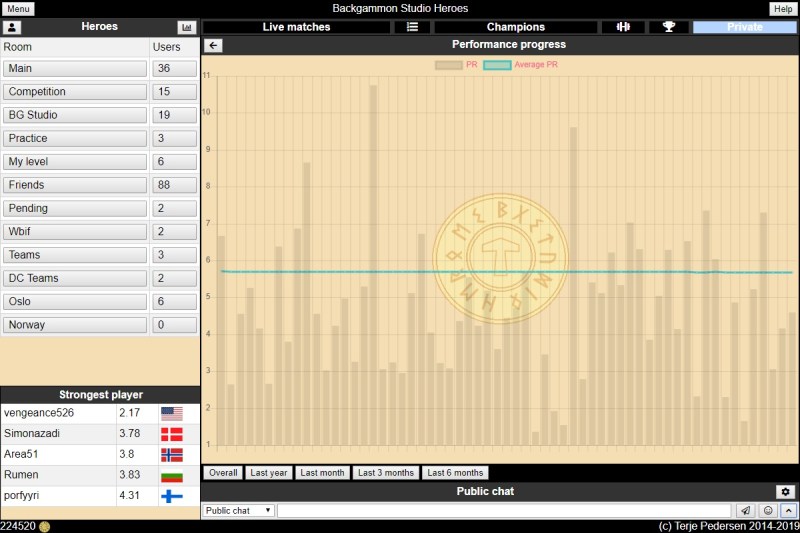Open public chat settings gear
The width and height of the screenshot is (800, 533).
click(785, 492)
